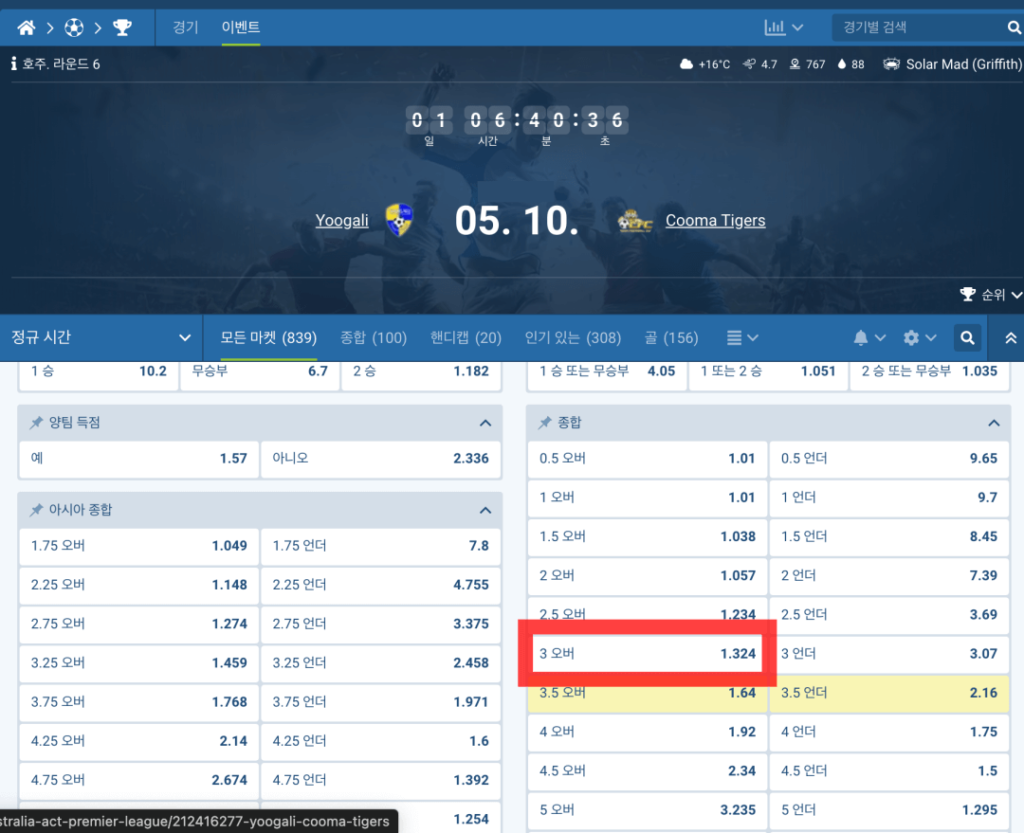Switch to the 경기 tab
Screen dimensions: 1024x833
pos(185,27)
